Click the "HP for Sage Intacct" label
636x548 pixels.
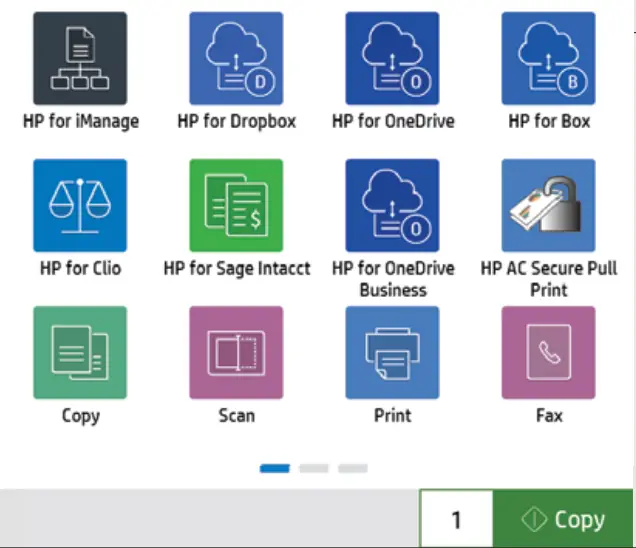237,269
